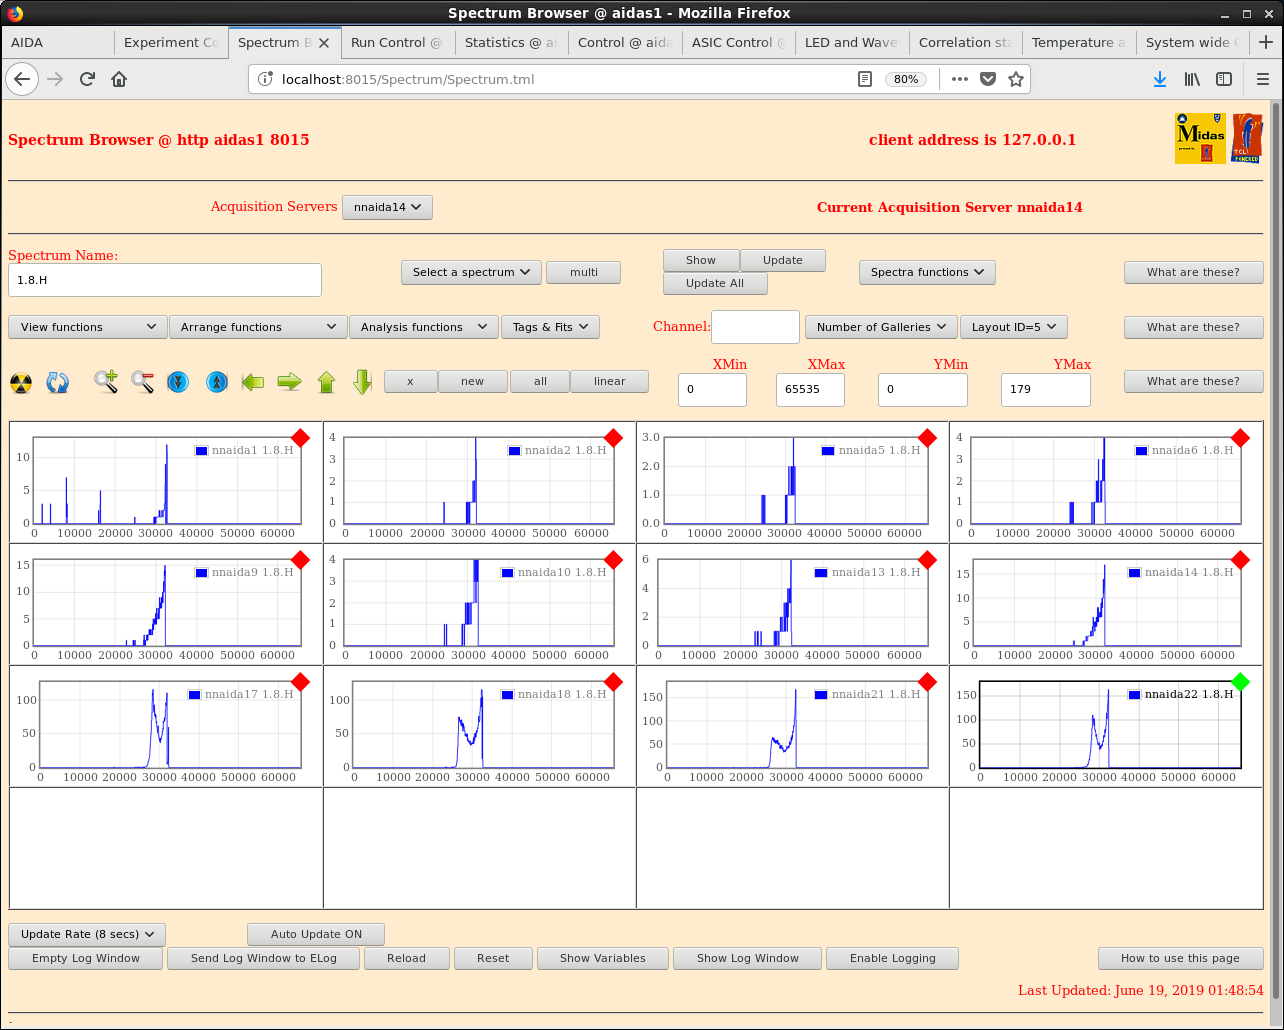Toggle the green diamond marker on nnaida22 plot
This screenshot has width=1284, height=1030.
(1240, 682)
